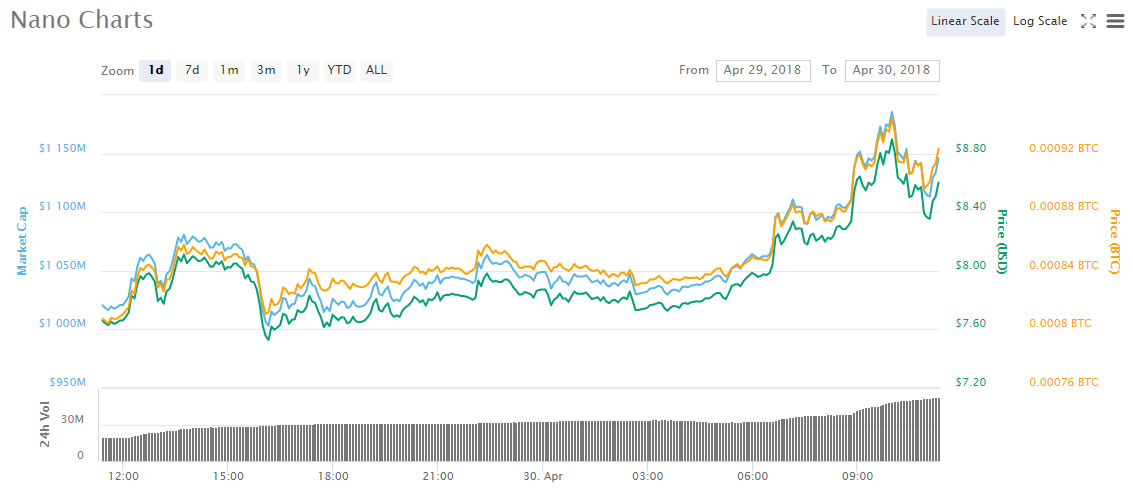This screenshot has height=498, width=1133.
Task: Choose the YTD zoom option
Action: [x=340, y=70]
